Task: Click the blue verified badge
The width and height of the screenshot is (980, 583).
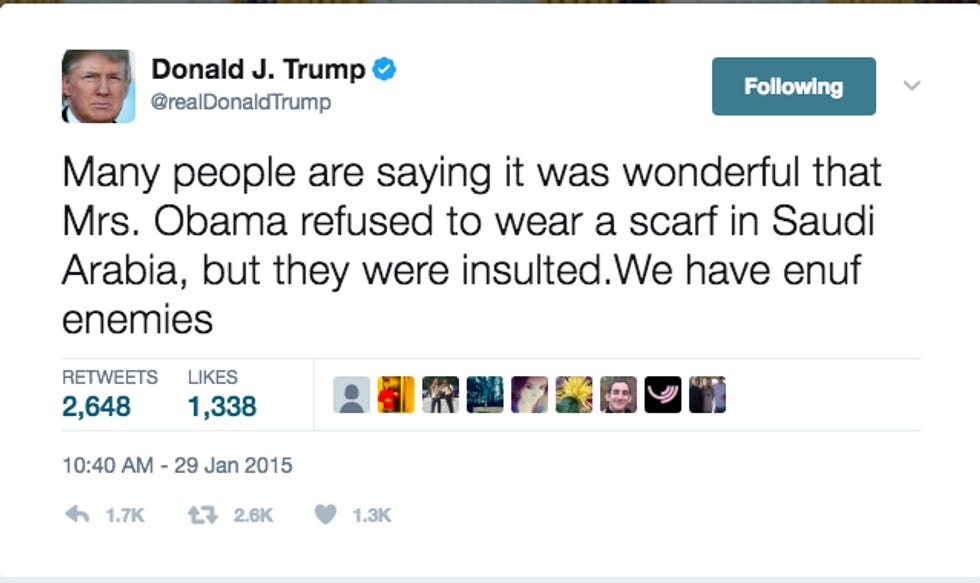Action: click(384, 69)
